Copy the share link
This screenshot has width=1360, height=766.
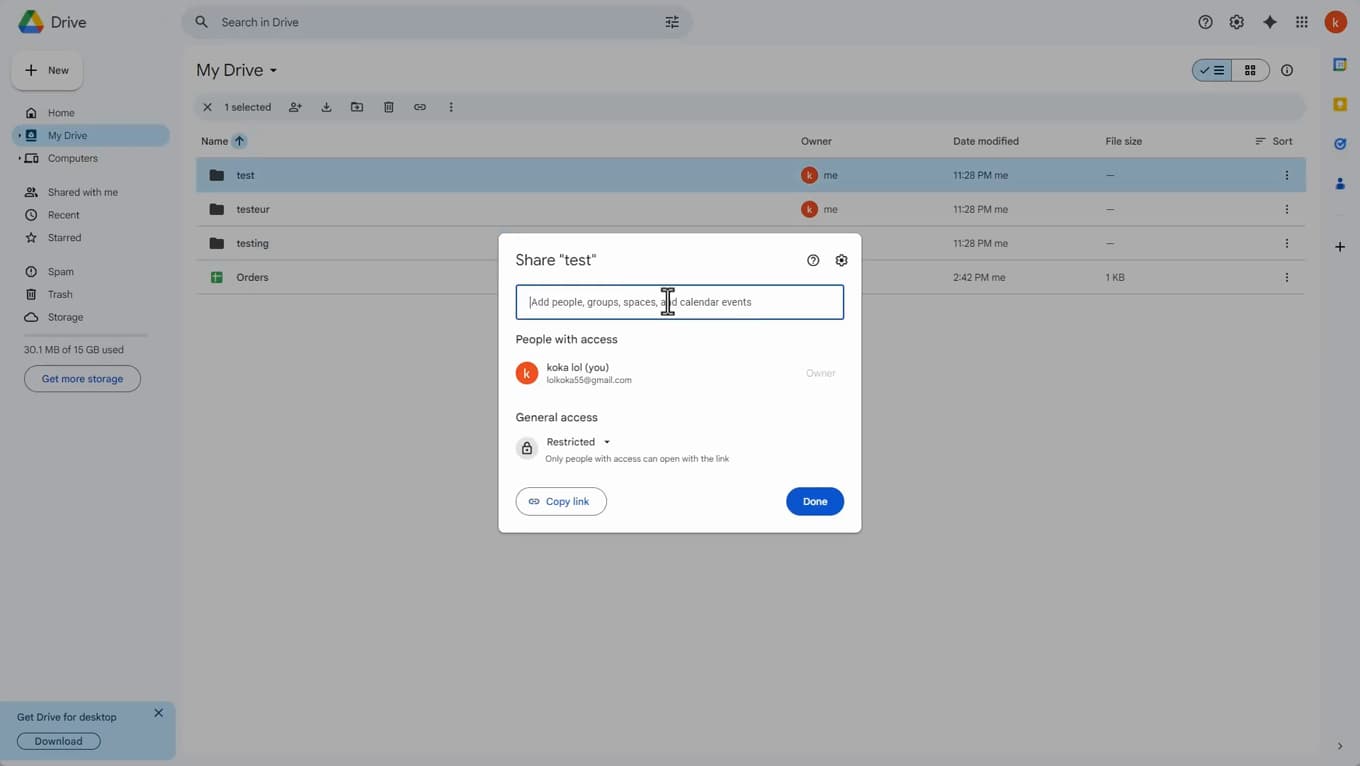pyautogui.click(x=561, y=501)
